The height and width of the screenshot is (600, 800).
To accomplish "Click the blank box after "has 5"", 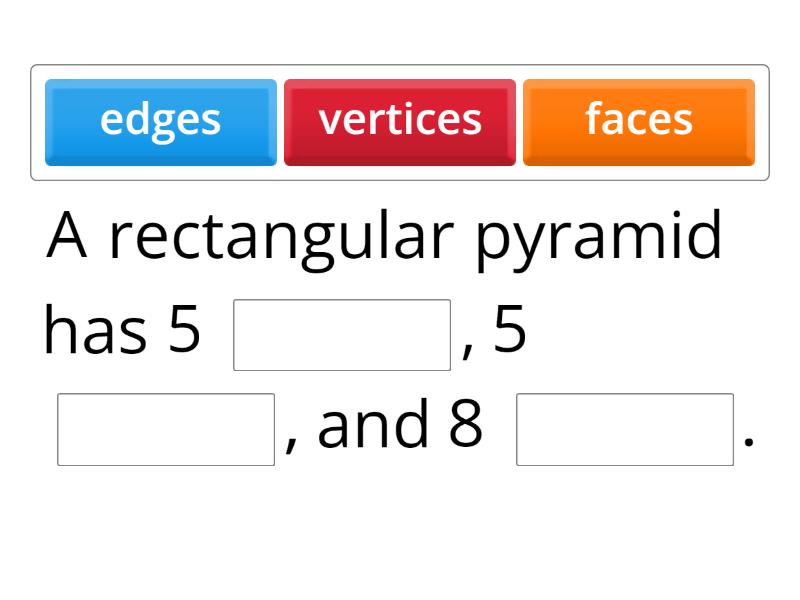I will coord(342,335).
